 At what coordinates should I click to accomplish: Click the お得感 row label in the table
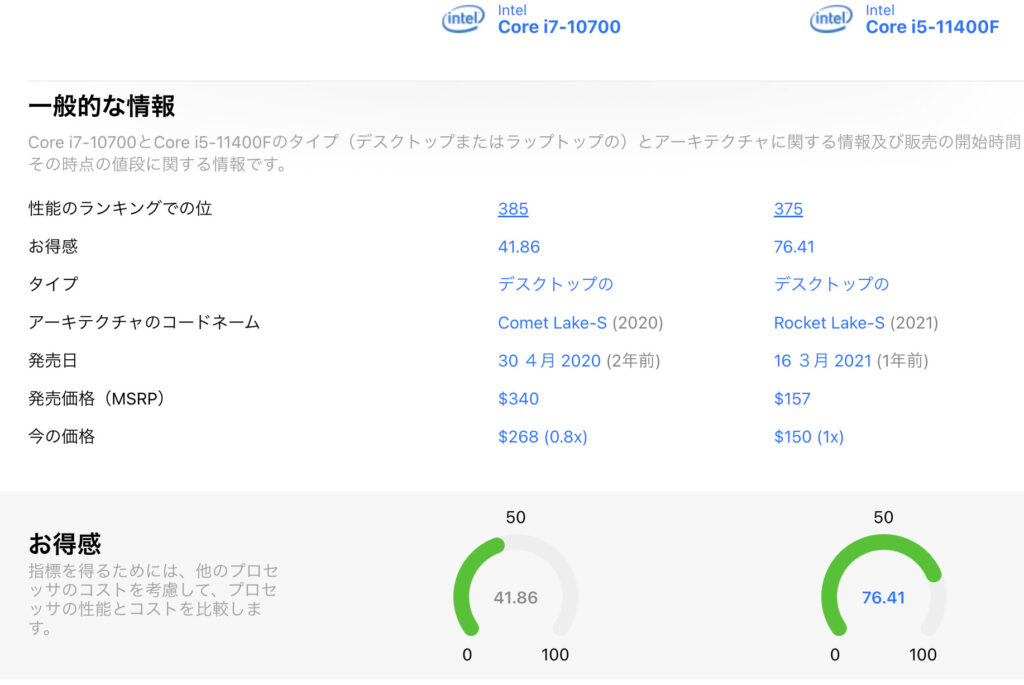point(53,246)
